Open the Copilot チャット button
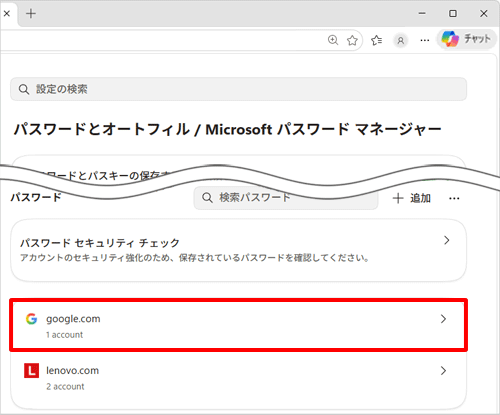This screenshot has height=415, width=500. (x=467, y=39)
